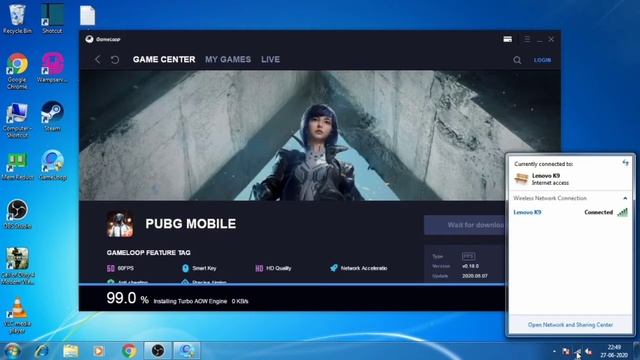Image resolution: width=640 pixels, height=360 pixels.
Task: Select Google Chrome desktop shortcut
Action: click(x=17, y=71)
